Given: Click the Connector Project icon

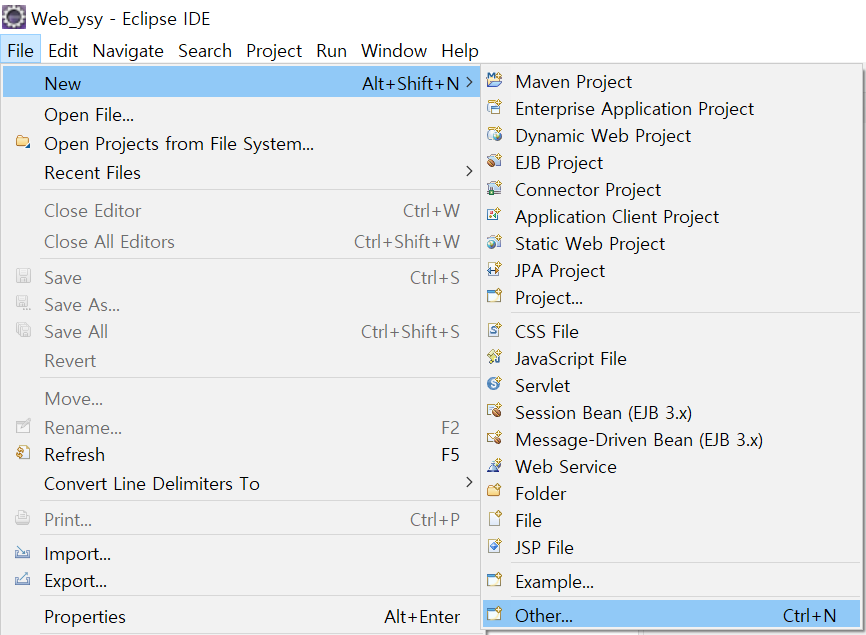Looking at the screenshot, I should tap(494, 188).
